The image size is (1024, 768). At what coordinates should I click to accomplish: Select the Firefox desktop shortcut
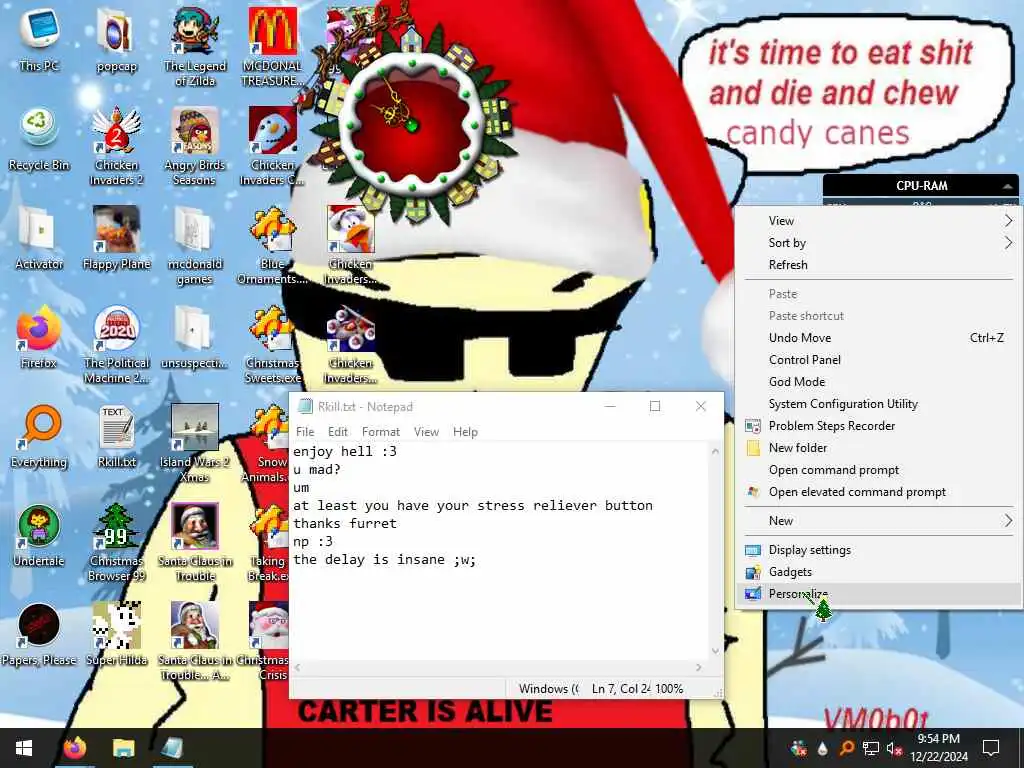pyautogui.click(x=39, y=337)
